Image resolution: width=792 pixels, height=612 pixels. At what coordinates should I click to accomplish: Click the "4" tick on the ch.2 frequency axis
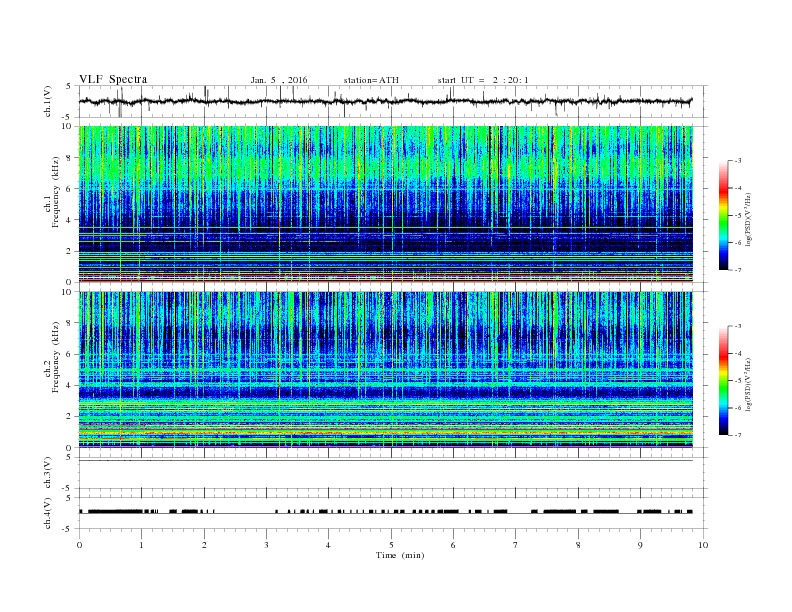70,385
